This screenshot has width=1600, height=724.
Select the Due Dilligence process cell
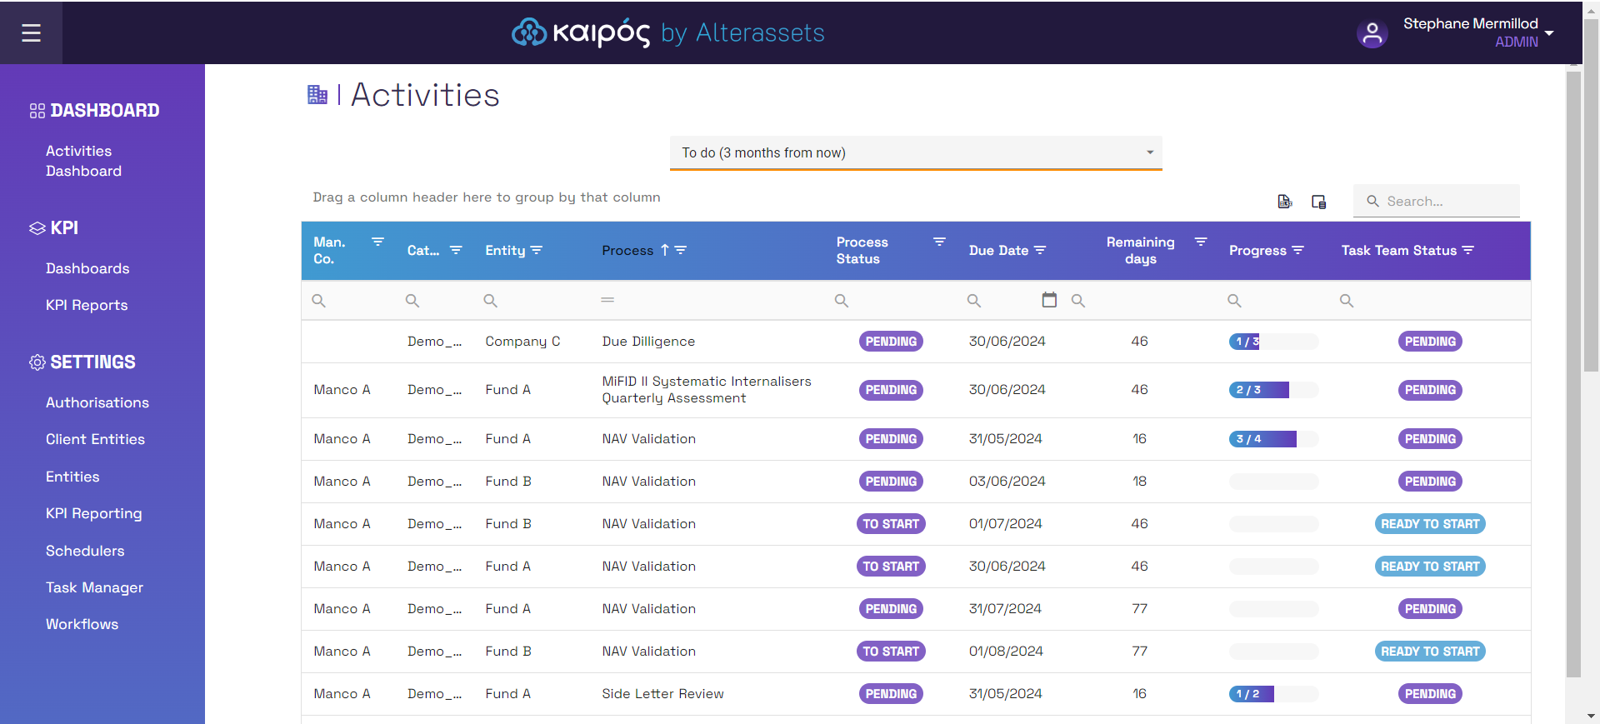648,341
